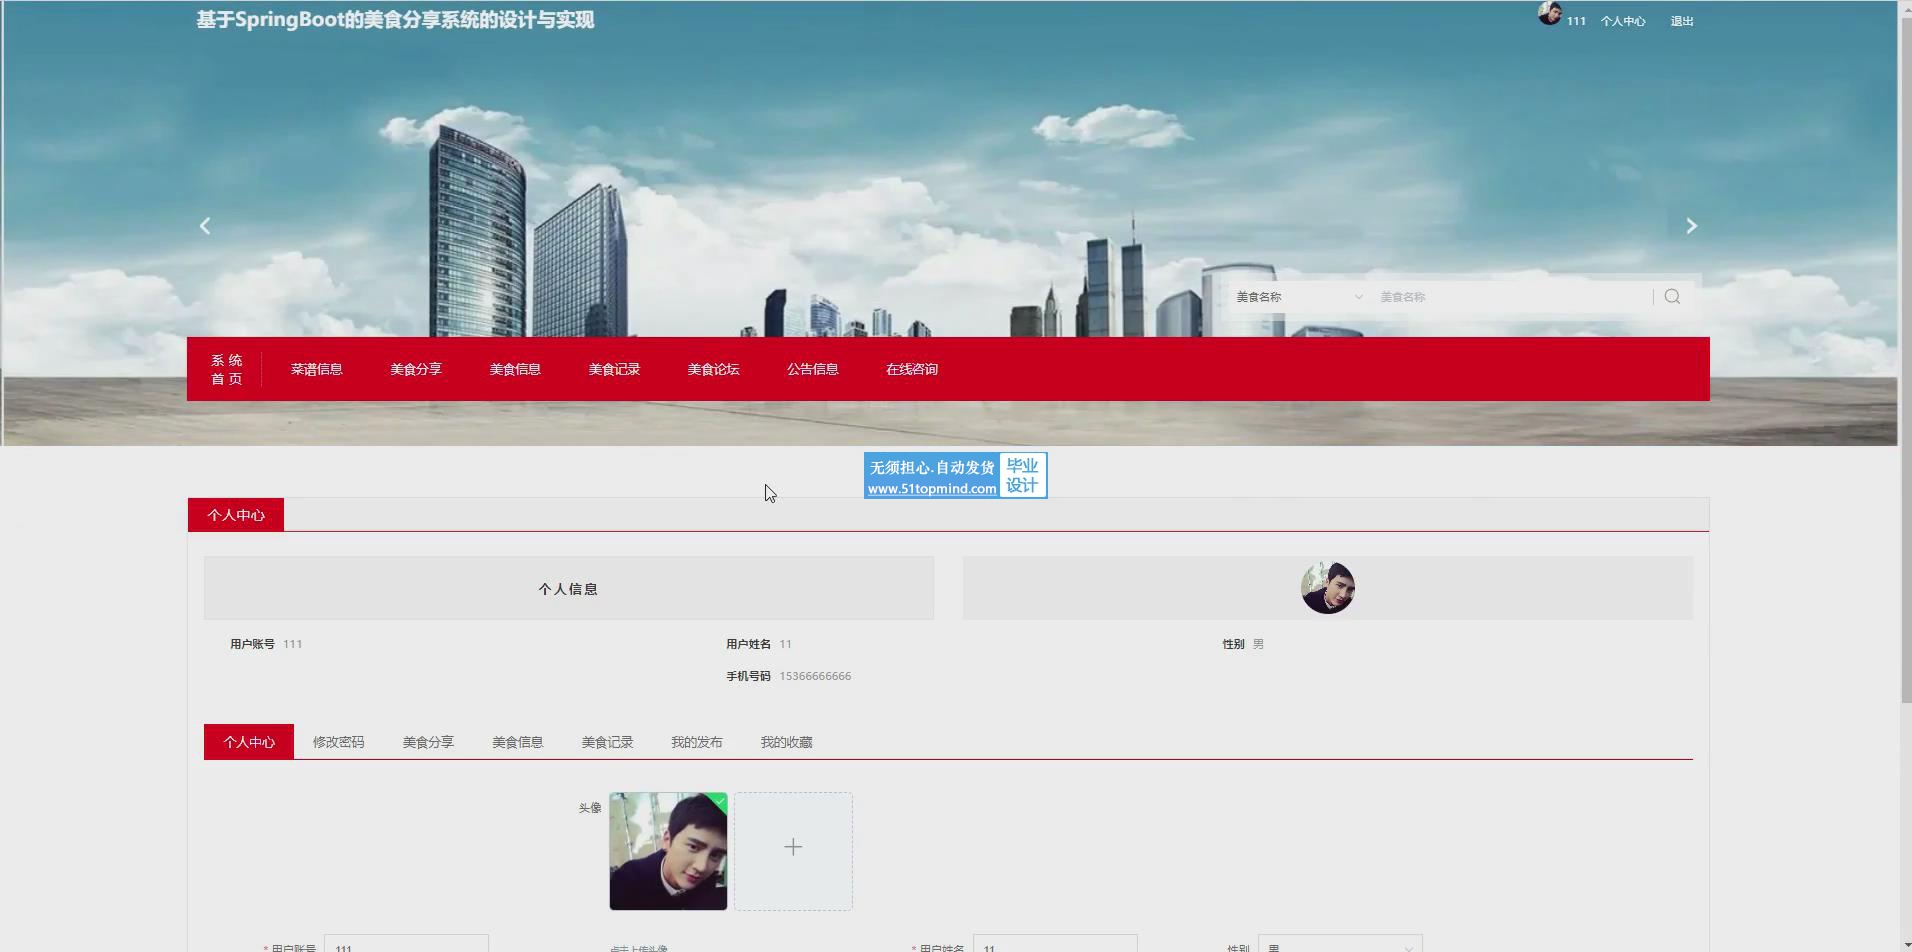Click the 用户账号 111 info text
The image size is (1912, 952).
coord(266,644)
